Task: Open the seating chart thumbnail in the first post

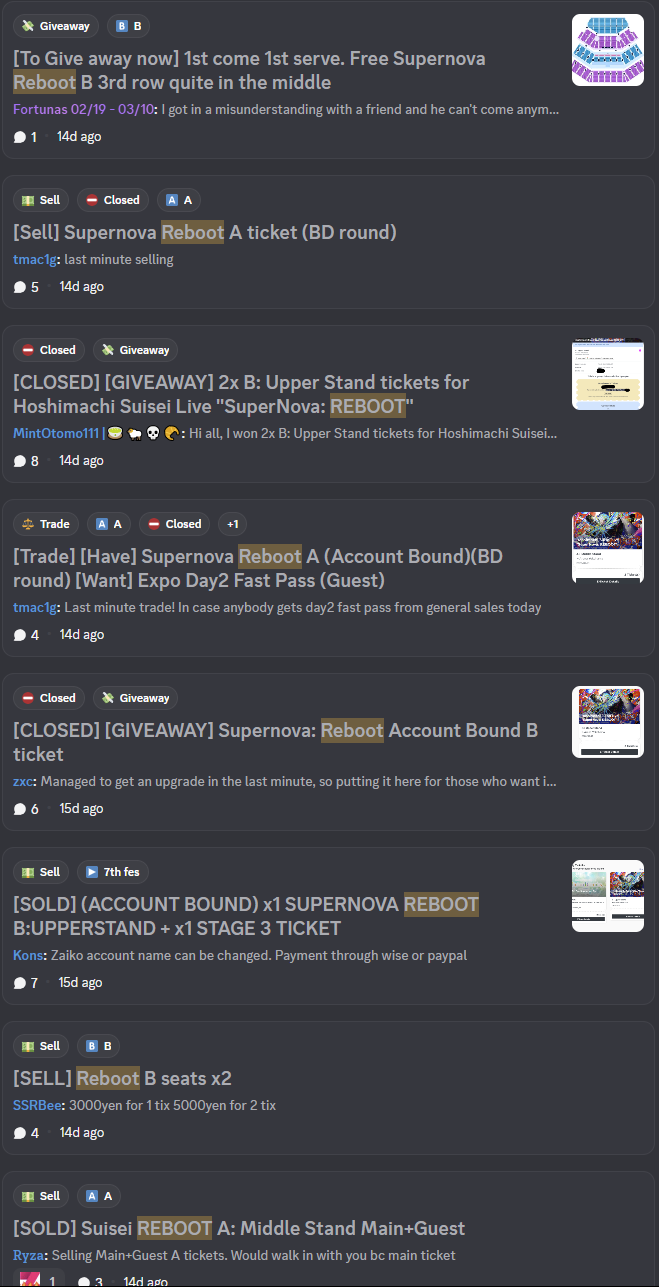Action: (x=607, y=50)
